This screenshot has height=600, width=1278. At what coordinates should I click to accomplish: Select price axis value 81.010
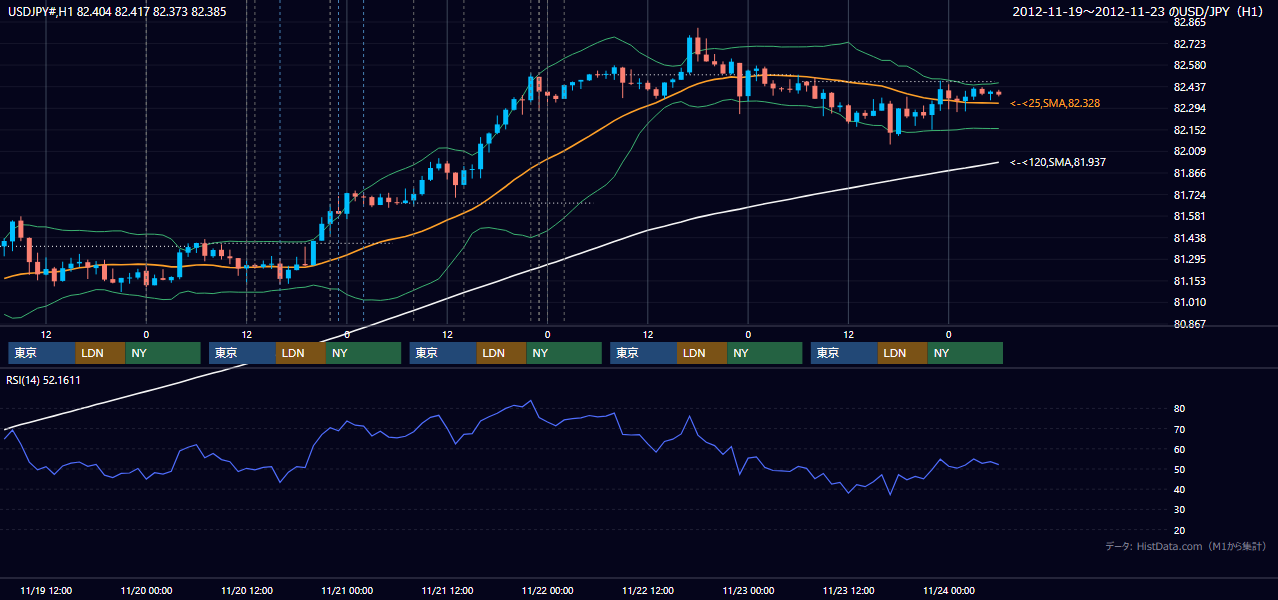(x=1190, y=302)
